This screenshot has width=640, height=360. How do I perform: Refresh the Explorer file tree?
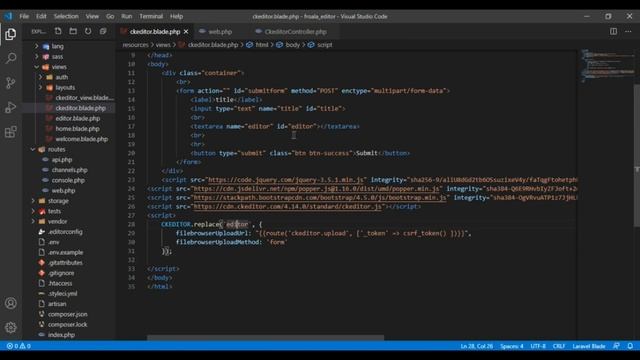click(x=88, y=31)
